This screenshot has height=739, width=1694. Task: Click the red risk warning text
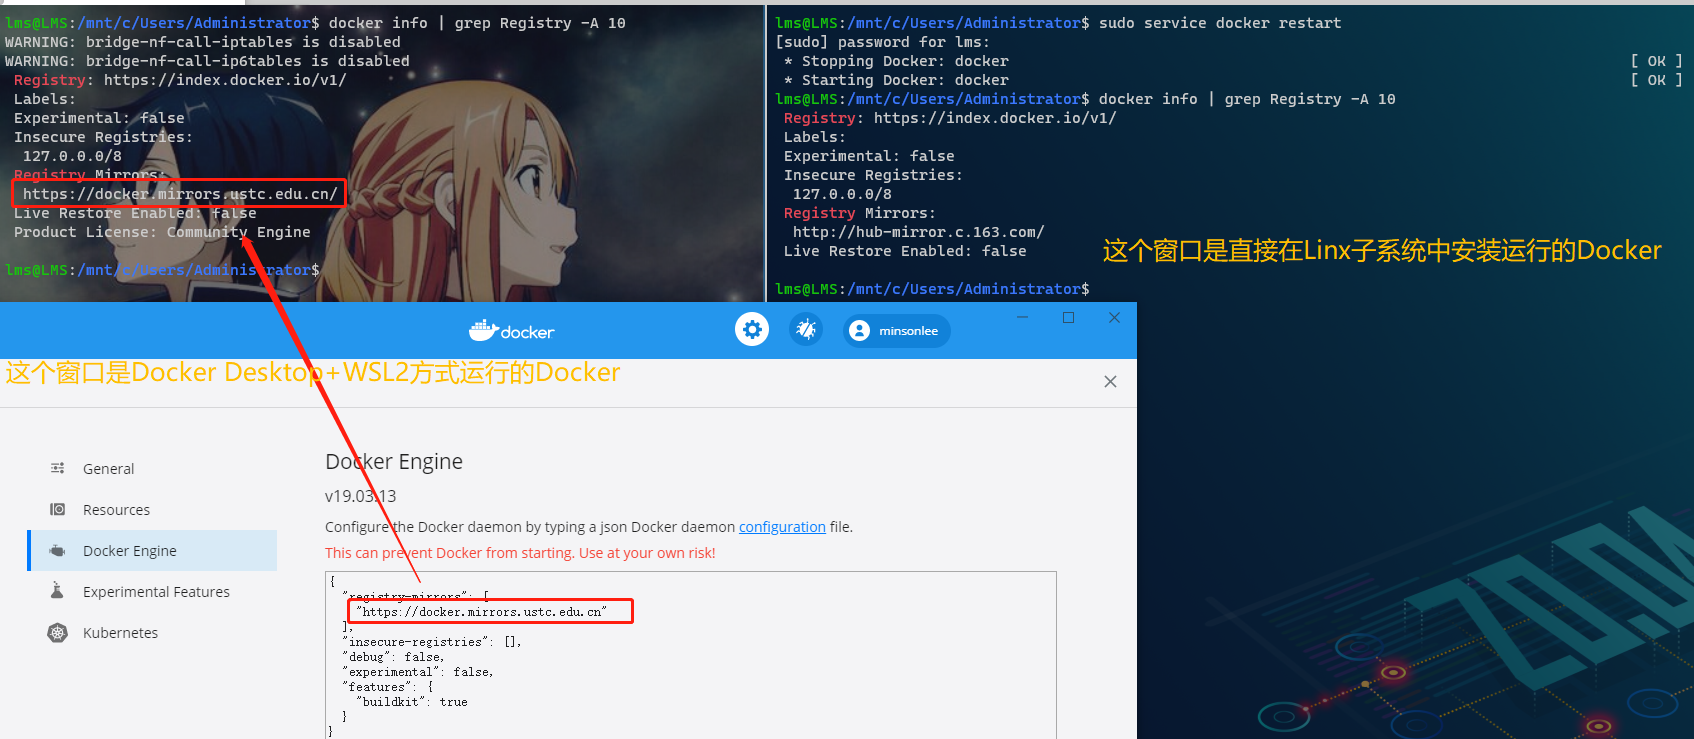pyautogui.click(x=520, y=553)
